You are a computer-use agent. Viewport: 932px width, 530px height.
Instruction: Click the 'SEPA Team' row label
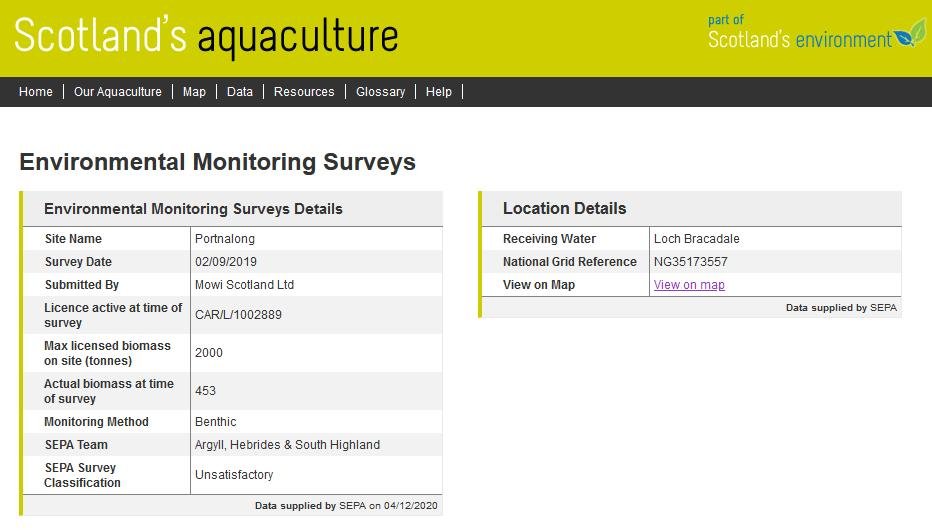tap(76, 445)
